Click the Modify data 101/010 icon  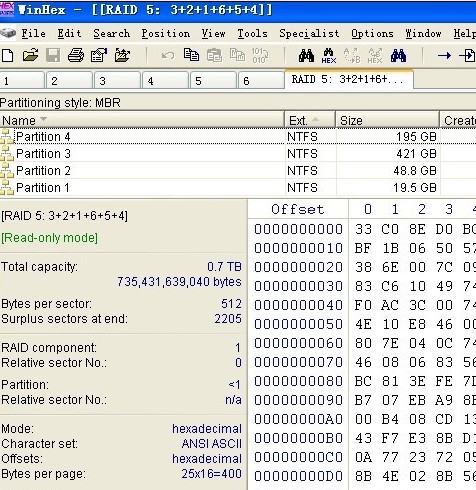(x=260, y=55)
